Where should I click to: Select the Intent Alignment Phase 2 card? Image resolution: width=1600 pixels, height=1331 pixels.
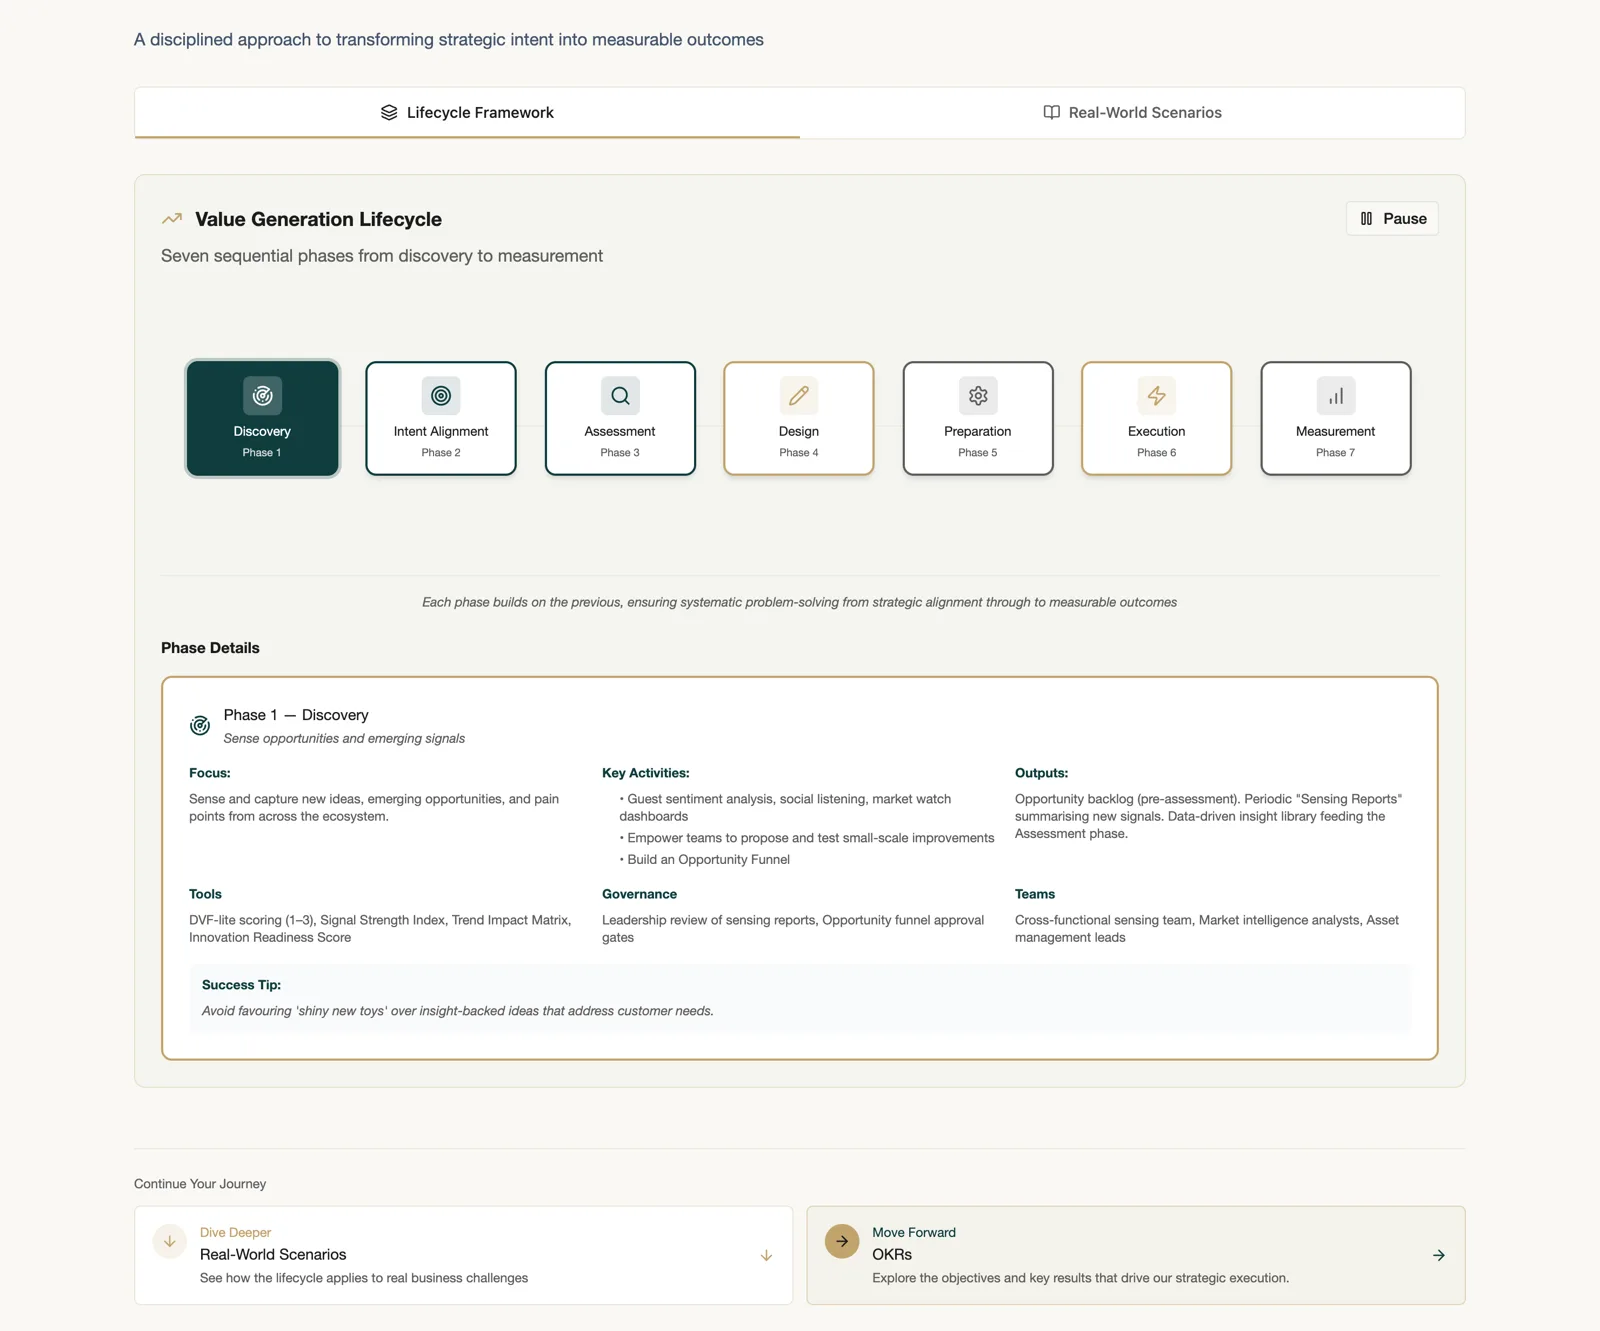point(441,418)
